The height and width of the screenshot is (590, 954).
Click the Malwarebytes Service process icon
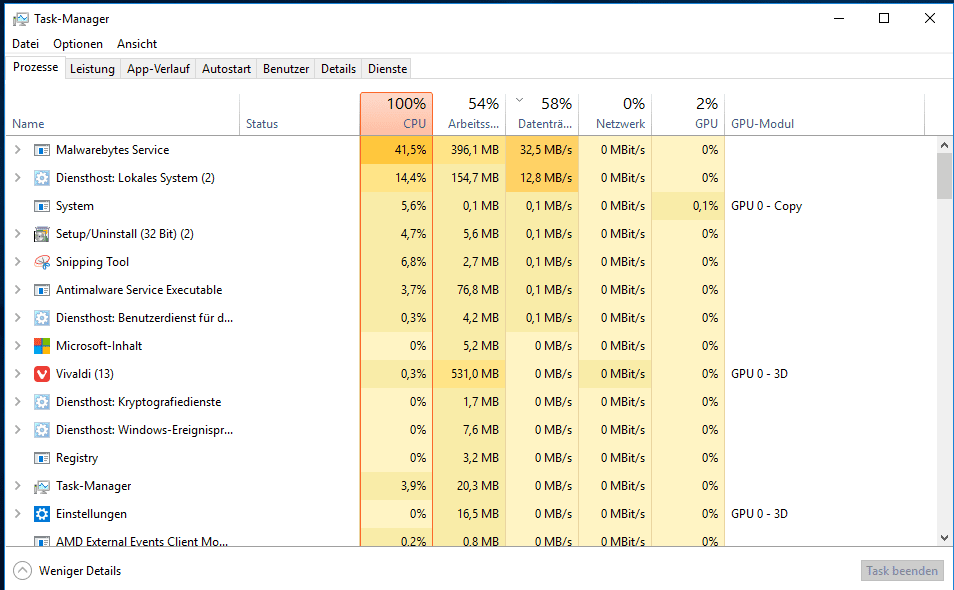point(41,150)
